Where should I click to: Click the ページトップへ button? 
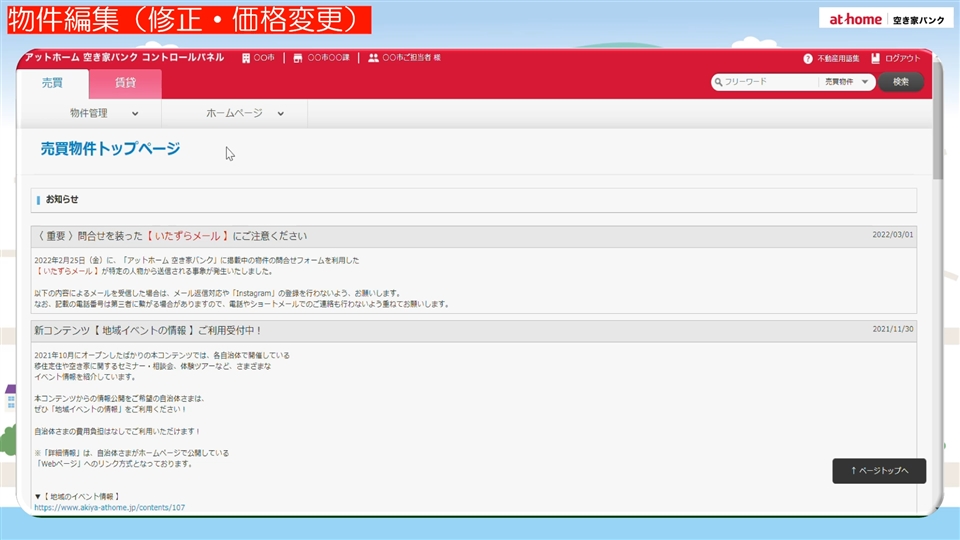[x=879, y=470]
